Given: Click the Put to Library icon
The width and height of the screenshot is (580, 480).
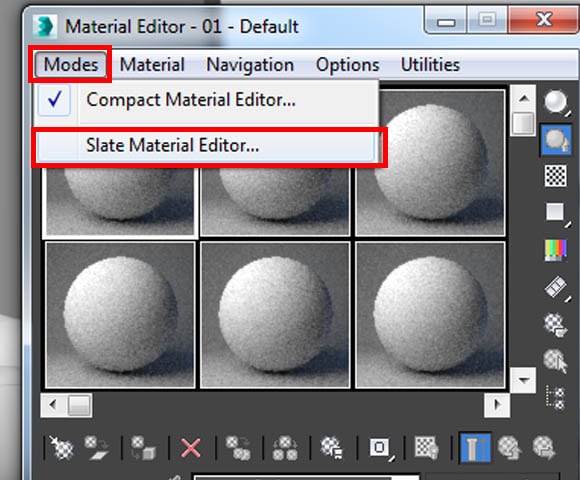Looking at the screenshot, I should [332, 447].
